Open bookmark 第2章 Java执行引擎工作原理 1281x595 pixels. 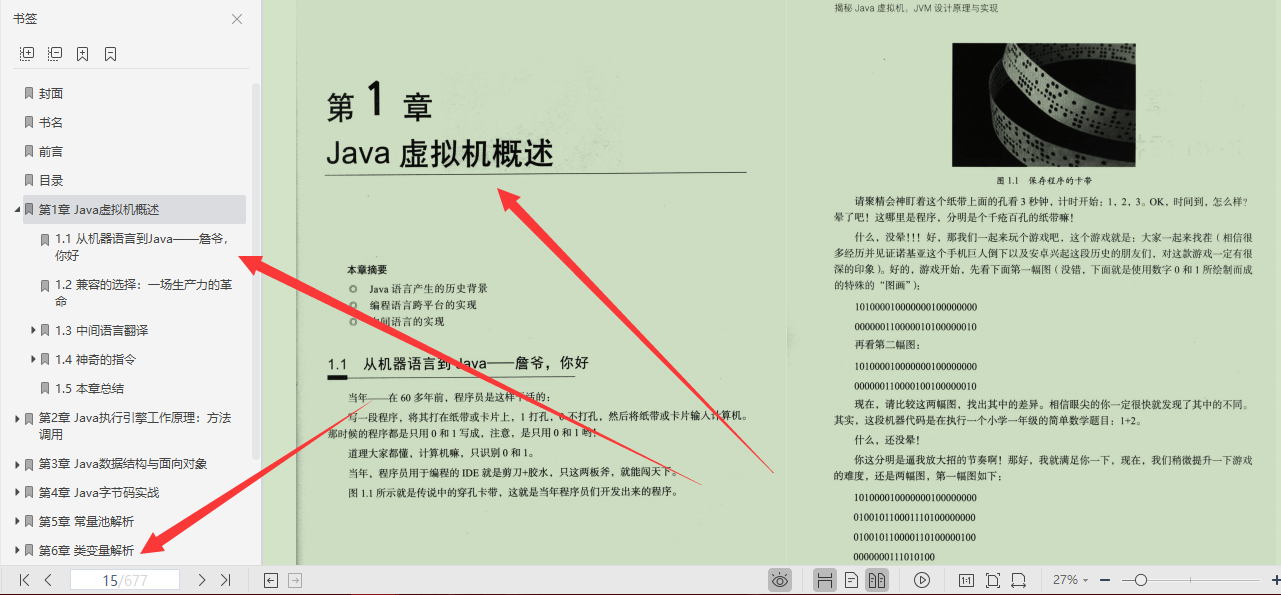point(135,426)
